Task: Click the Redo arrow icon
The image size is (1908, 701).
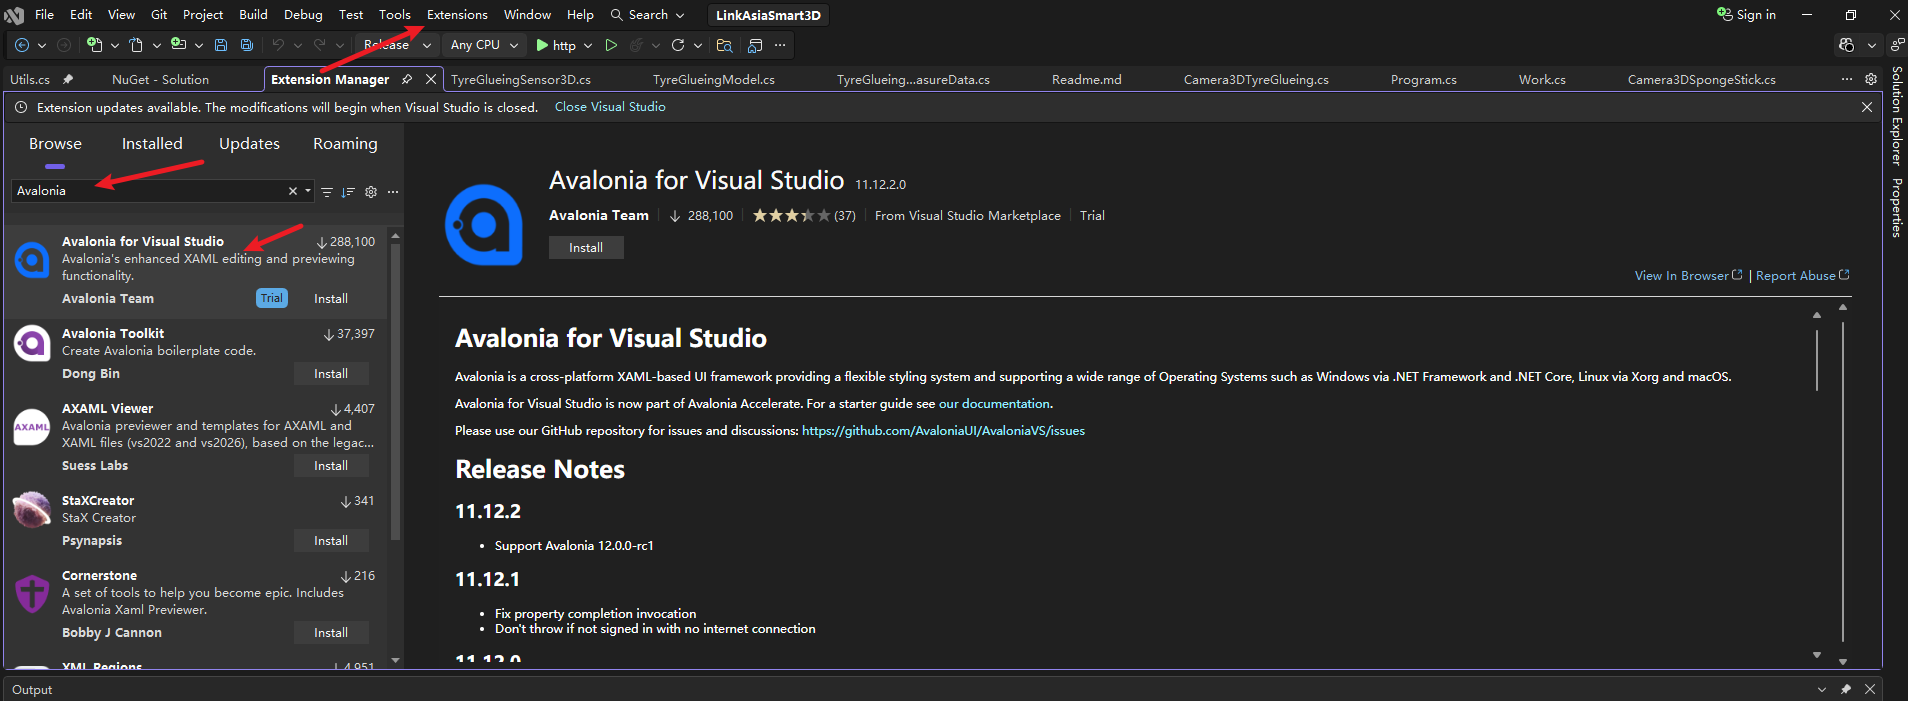Action: [320, 45]
